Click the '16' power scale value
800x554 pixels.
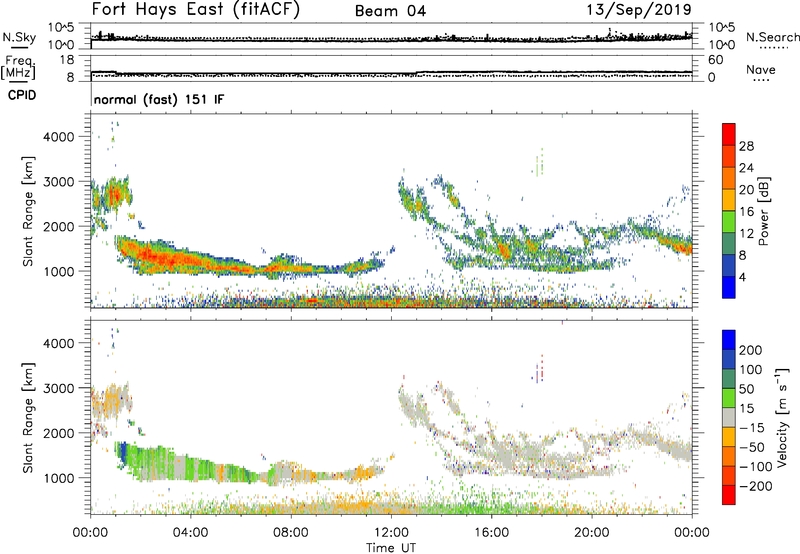tap(746, 212)
